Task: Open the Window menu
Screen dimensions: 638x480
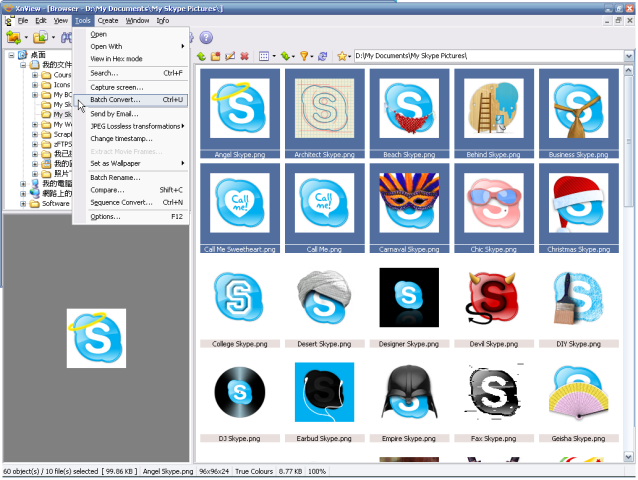Action: (x=137, y=20)
